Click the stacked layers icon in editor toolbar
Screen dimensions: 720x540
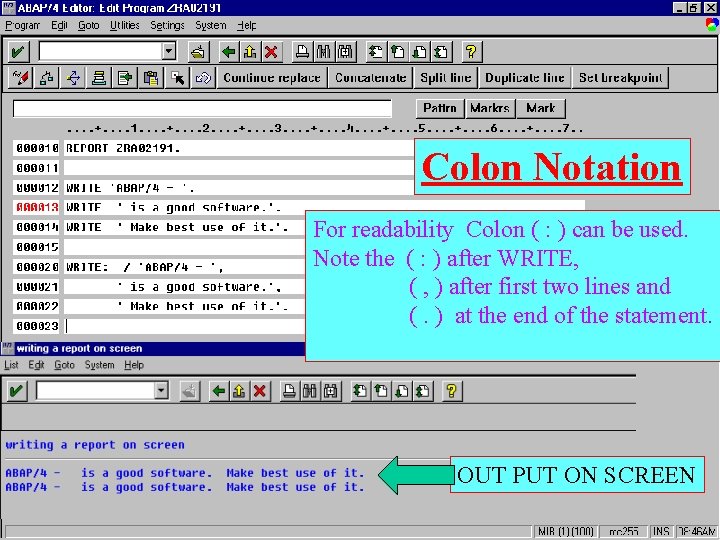[x=98, y=78]
